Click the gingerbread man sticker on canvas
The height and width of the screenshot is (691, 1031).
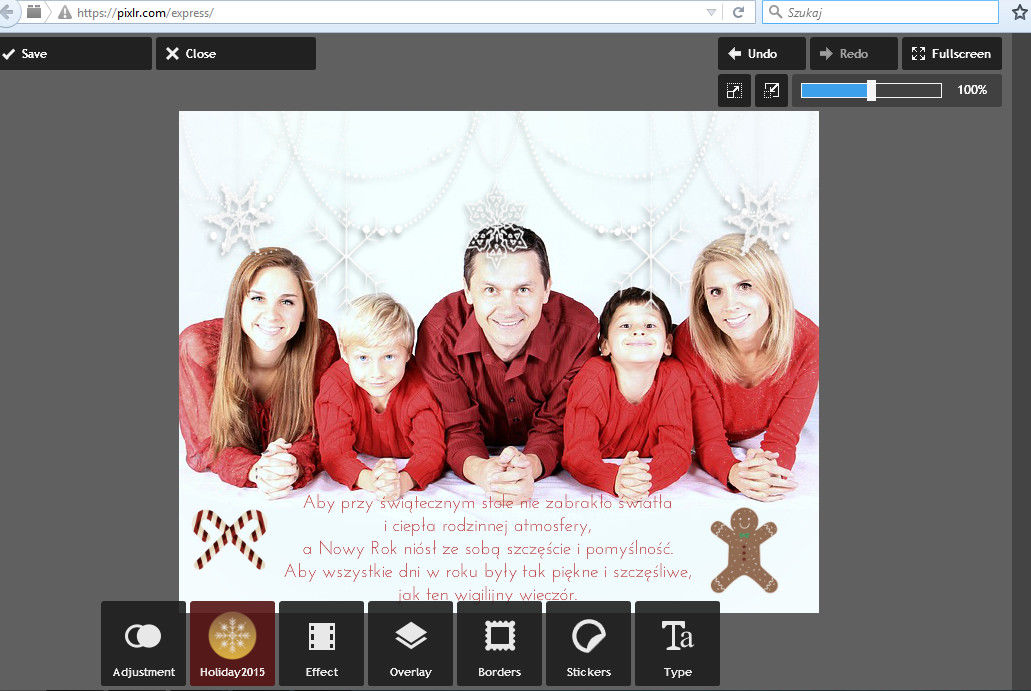pyautogui.click(x=743, y=550)
